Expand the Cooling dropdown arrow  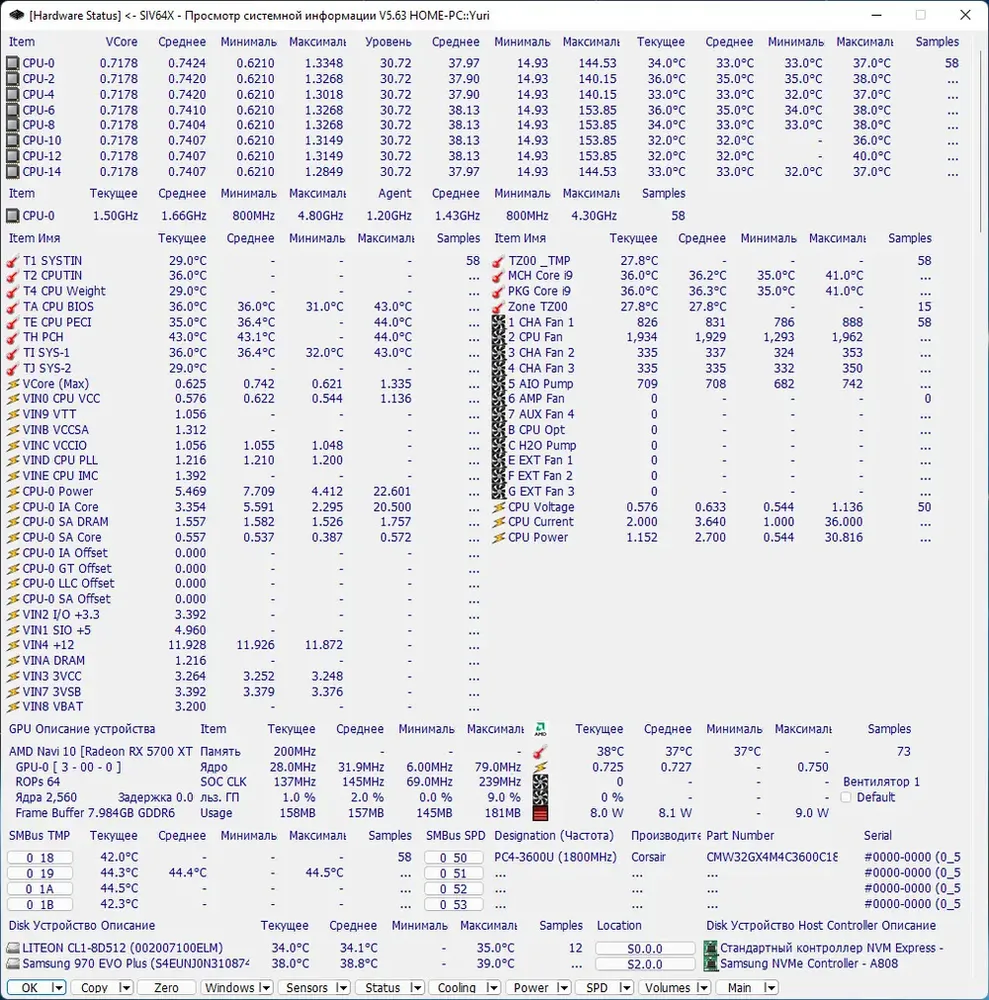(492, 987)
